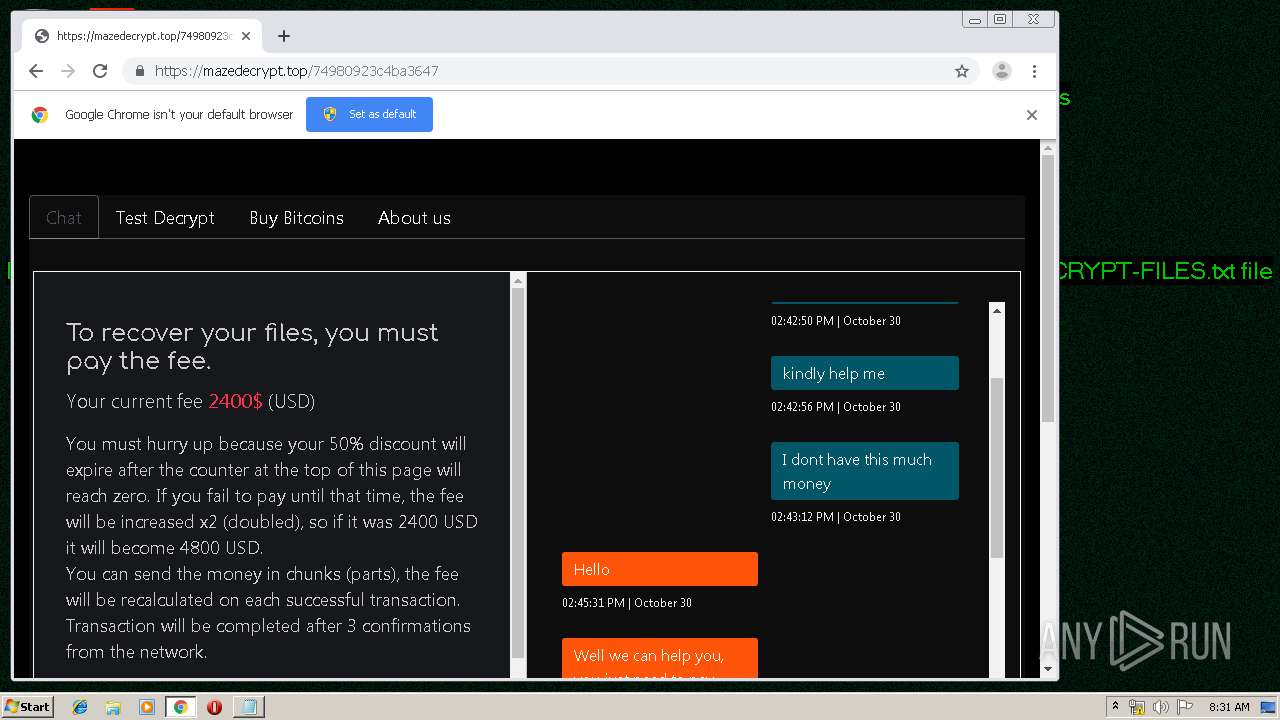Click the chat scrollbar up arrow
The width and height of the screenshot is (1280, 720).
[x=997, y=311]
